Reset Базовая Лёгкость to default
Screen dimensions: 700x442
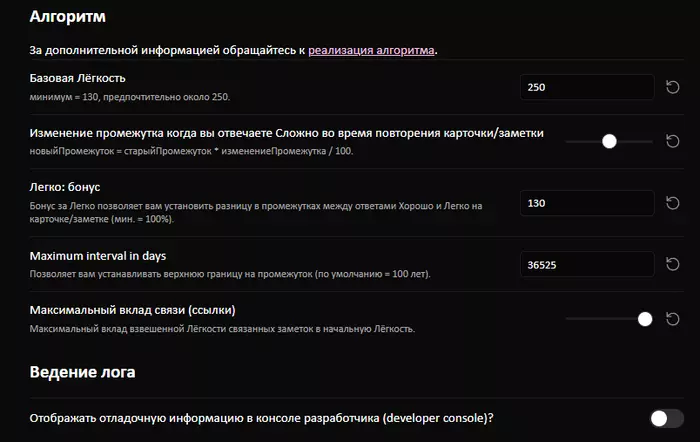tap(672, 87)
